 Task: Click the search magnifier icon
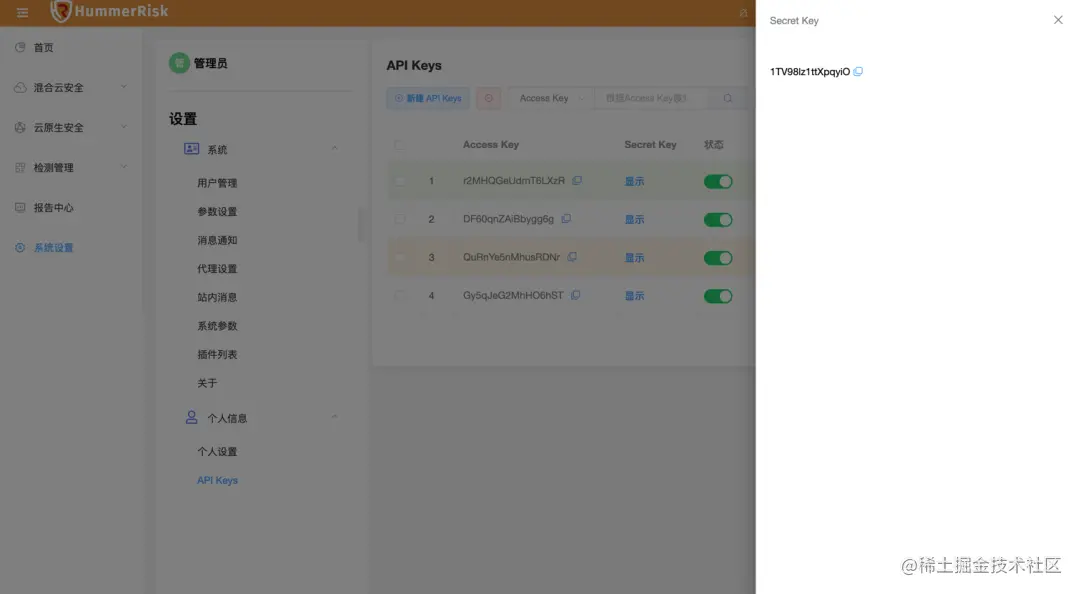pyautogui.click(x=727, y=98)
